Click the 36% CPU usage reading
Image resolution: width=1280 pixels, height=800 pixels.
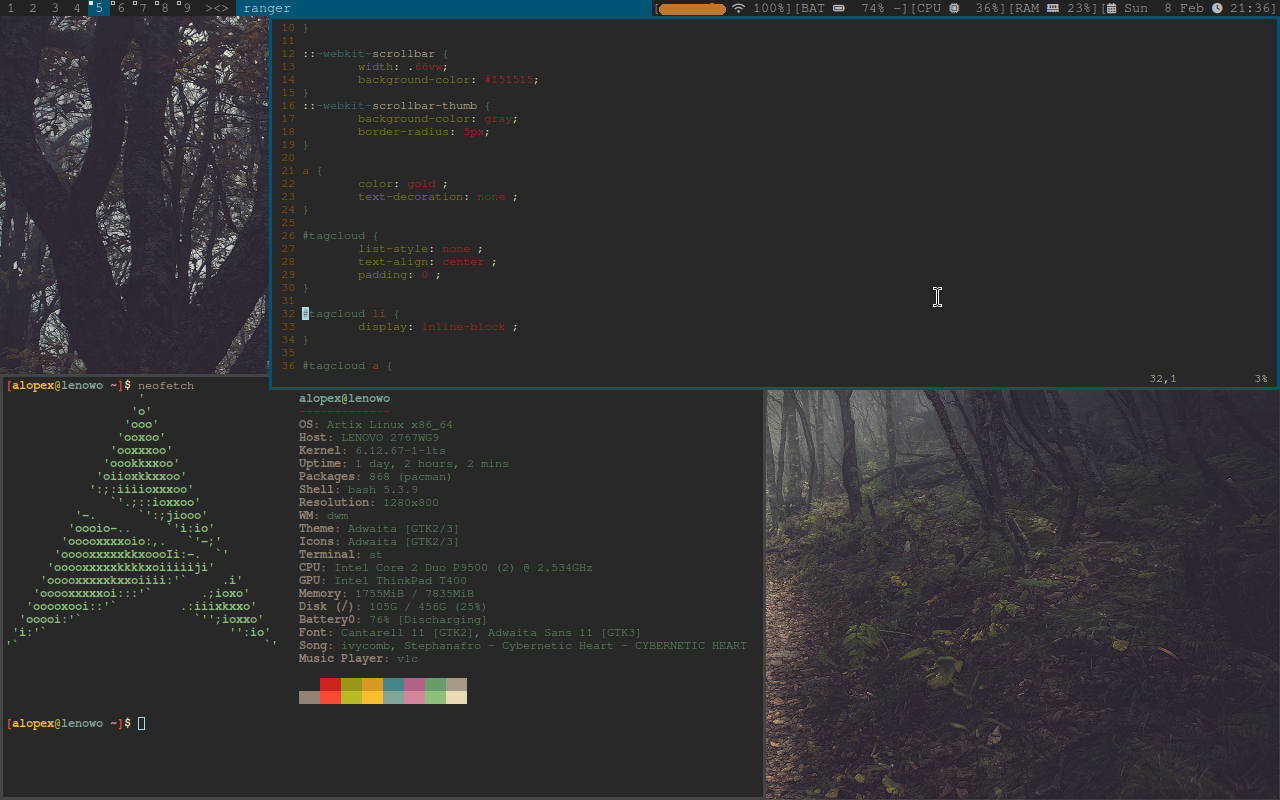(x=987, y=8)
